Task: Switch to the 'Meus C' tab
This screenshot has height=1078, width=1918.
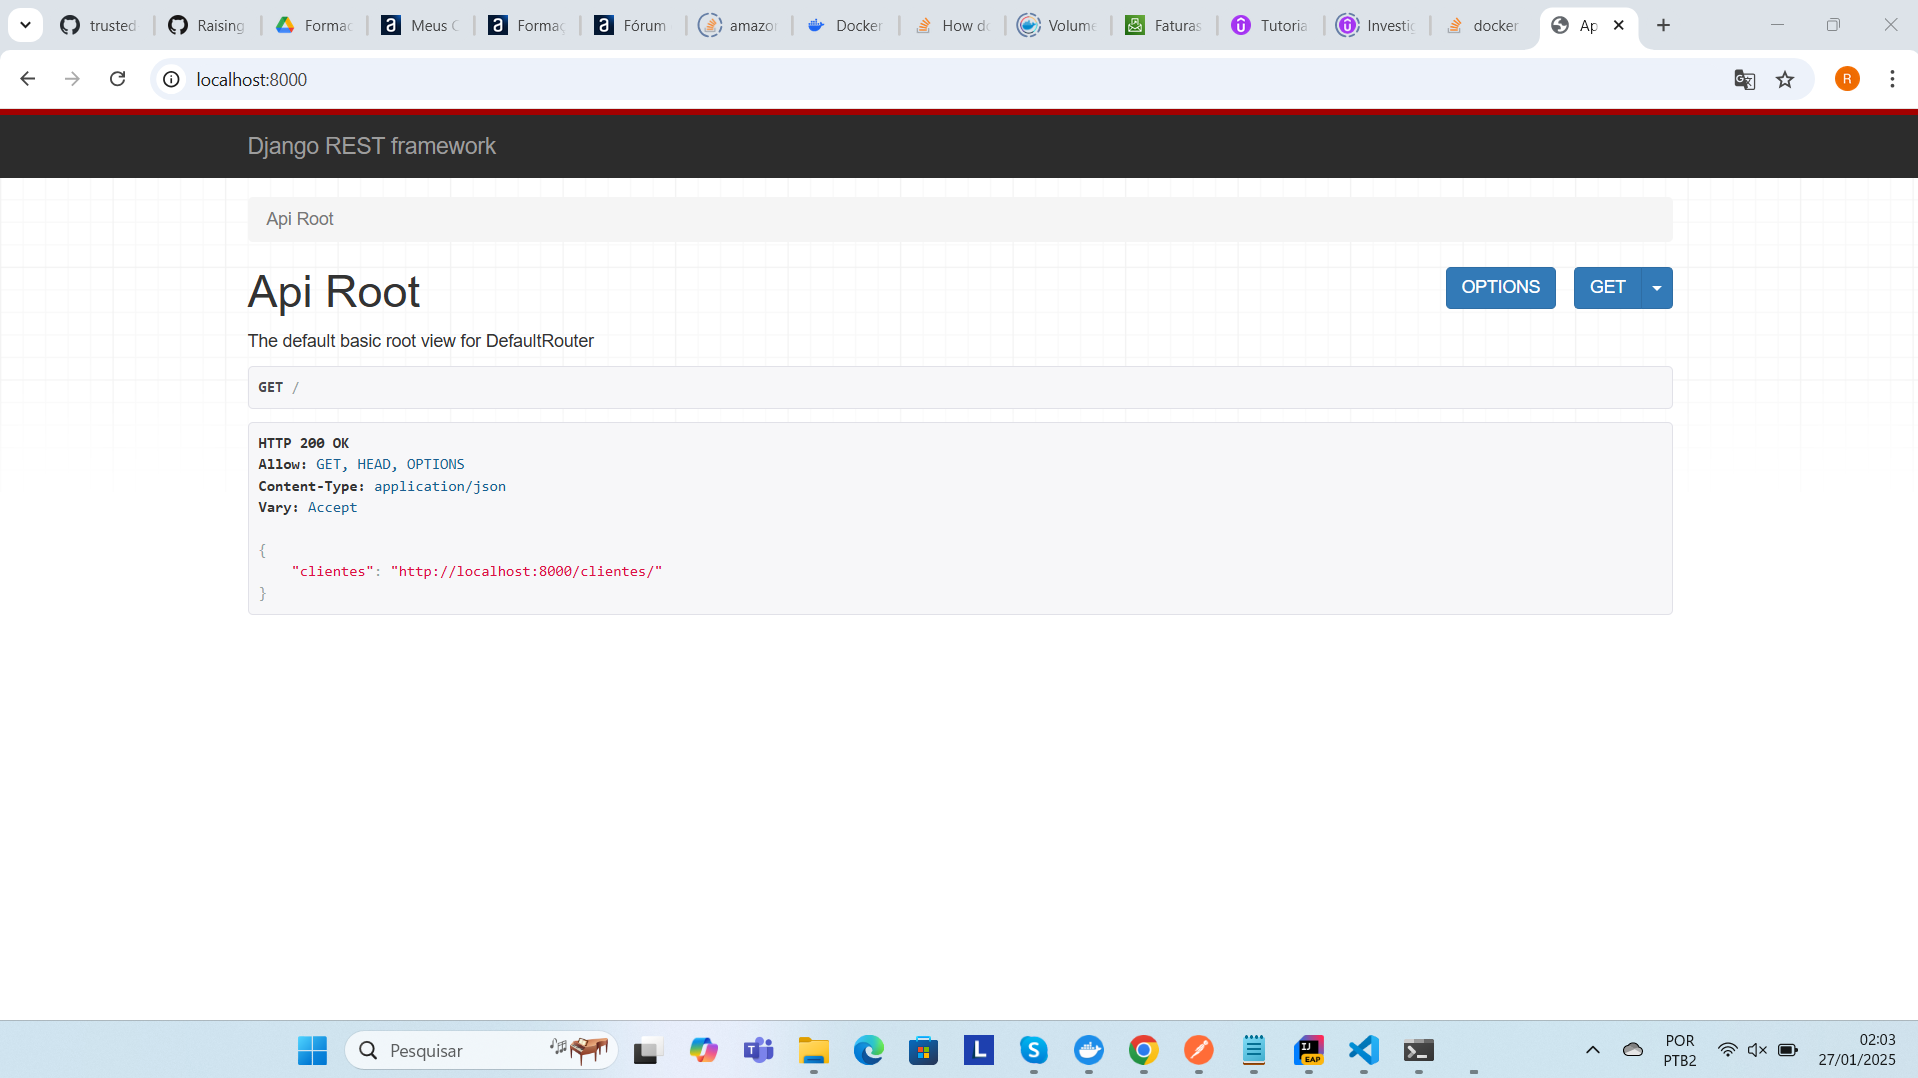Action: [x=421, y=25]
